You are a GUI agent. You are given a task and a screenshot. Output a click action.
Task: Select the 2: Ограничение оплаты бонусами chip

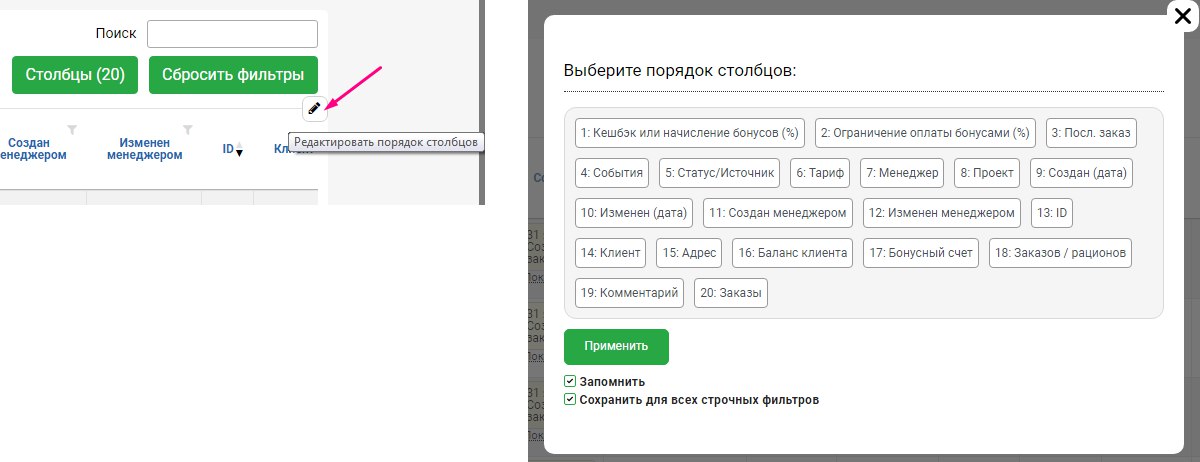(925, 133)
